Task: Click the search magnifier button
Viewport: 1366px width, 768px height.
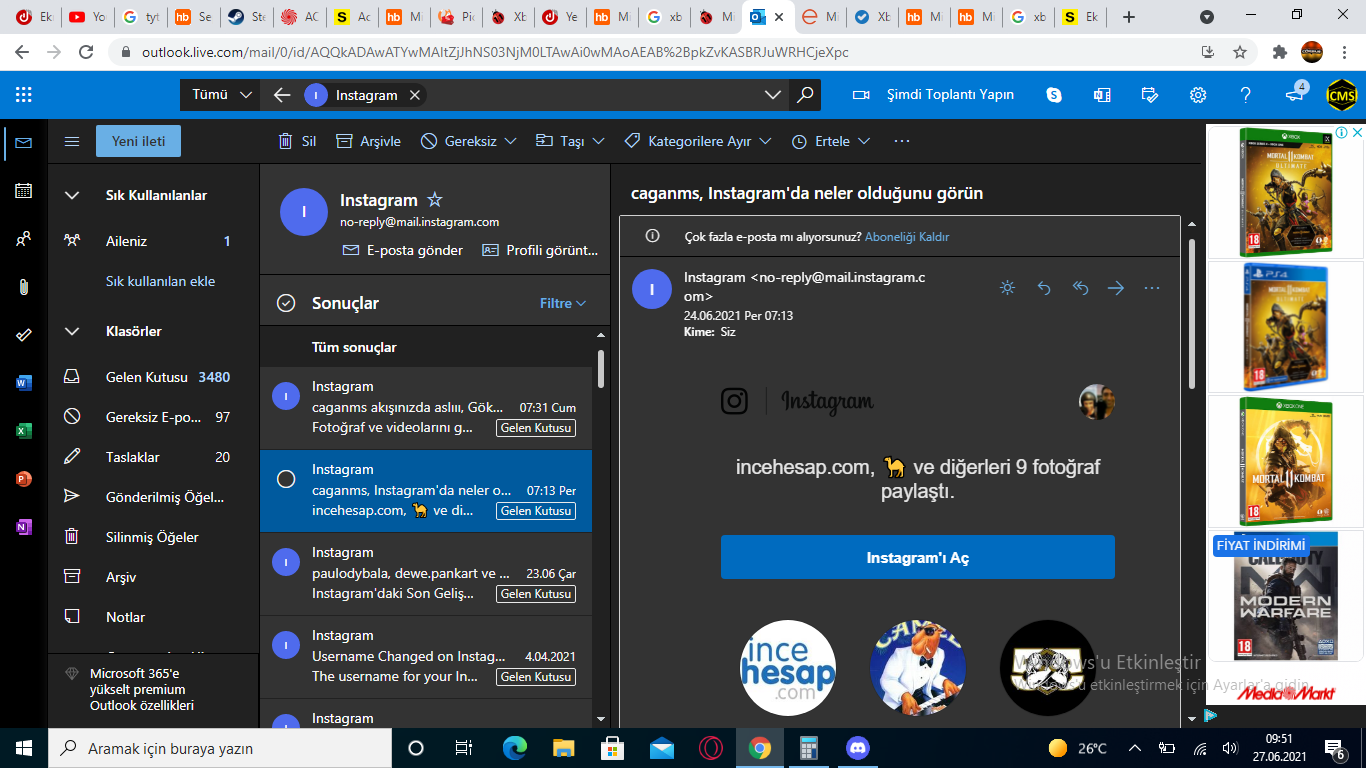Action: 804,95
